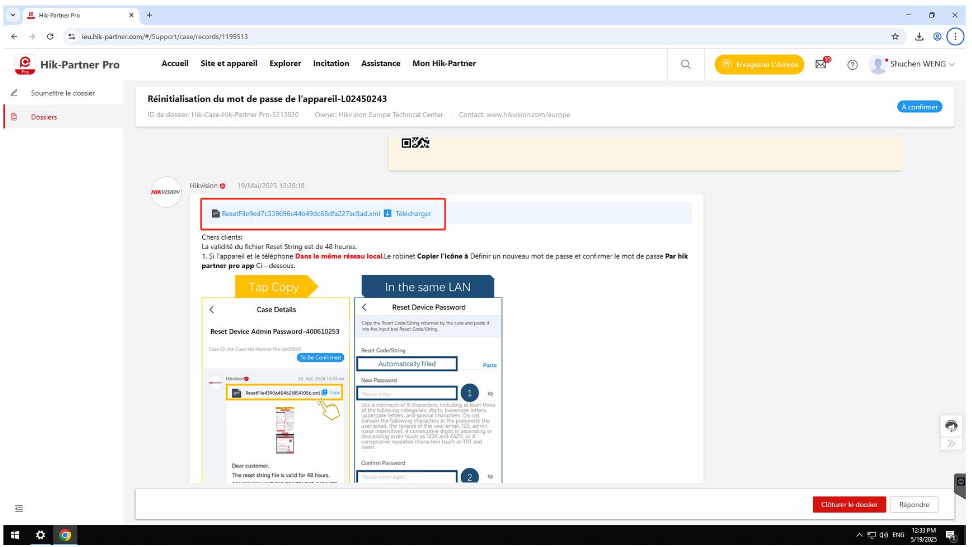Go back in browser history

click(x=14, y=37)
